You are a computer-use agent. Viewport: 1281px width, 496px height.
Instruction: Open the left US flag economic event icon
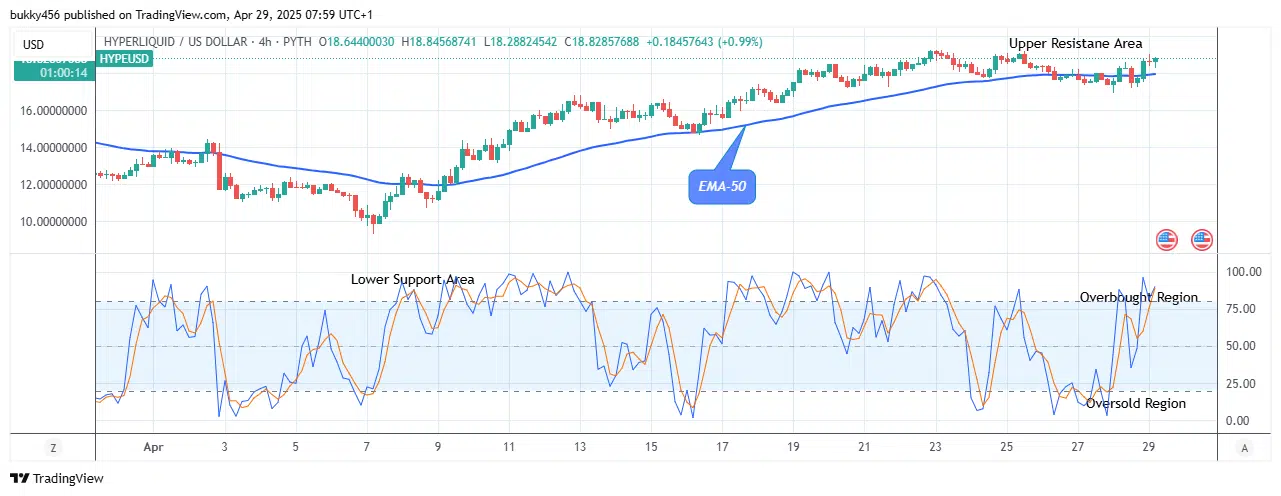click(x=1167, y=239)
